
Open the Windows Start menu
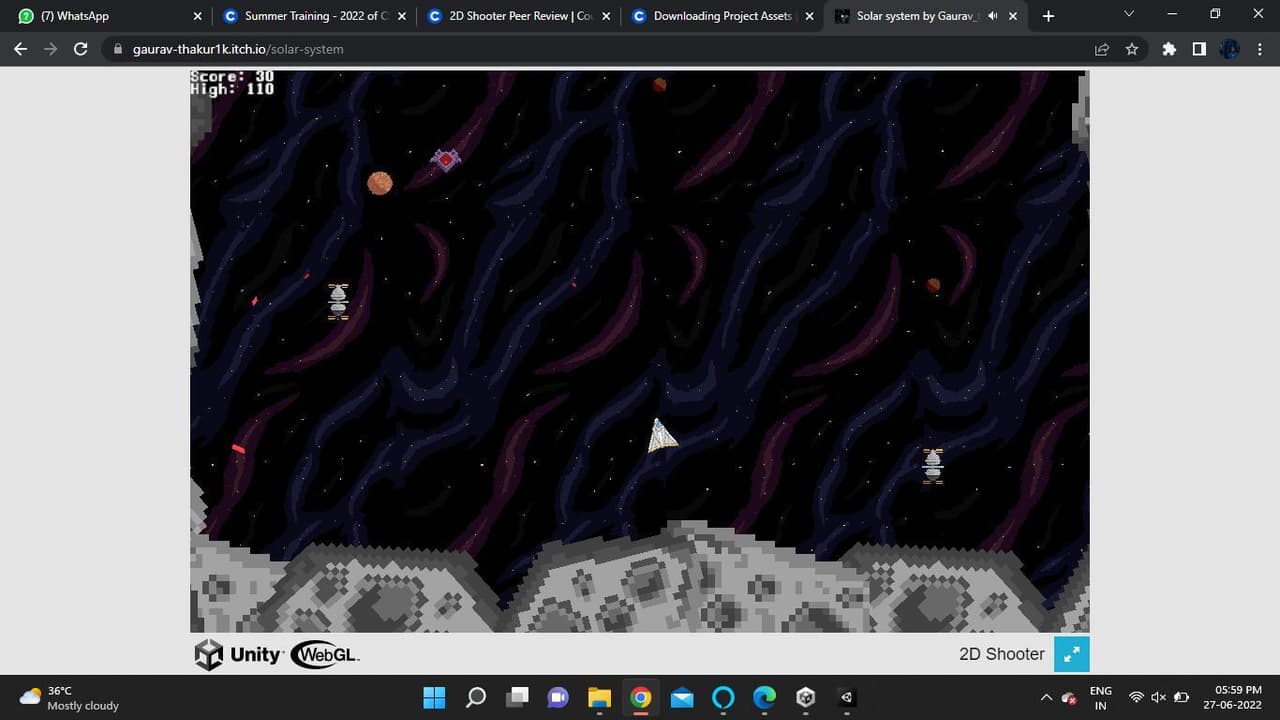(x=434, y=697)
